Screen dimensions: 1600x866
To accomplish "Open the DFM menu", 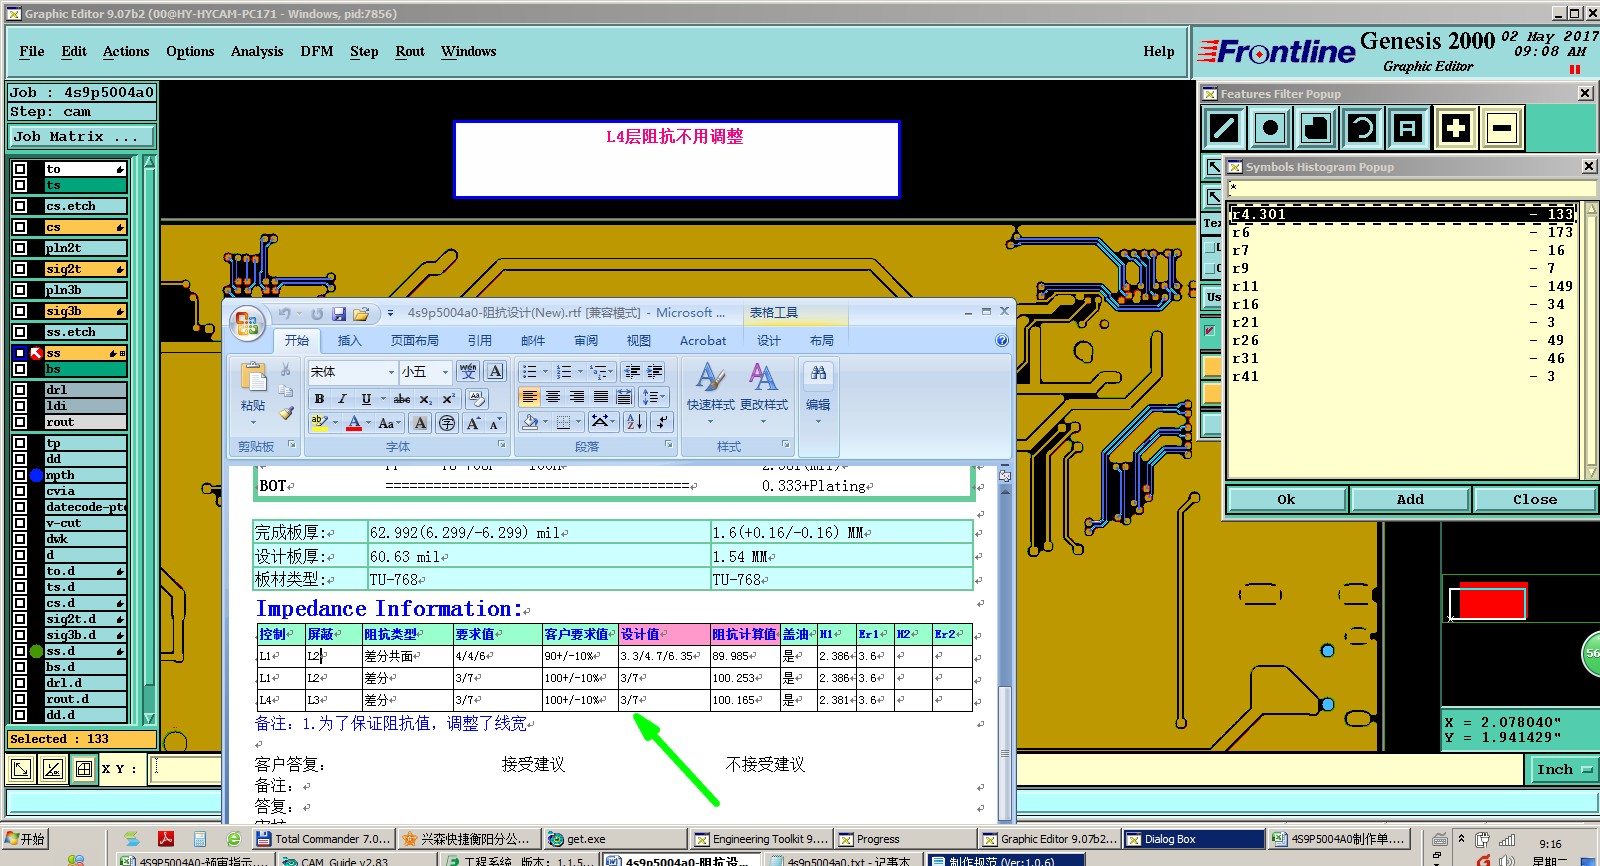I will (x=317, y=52).
